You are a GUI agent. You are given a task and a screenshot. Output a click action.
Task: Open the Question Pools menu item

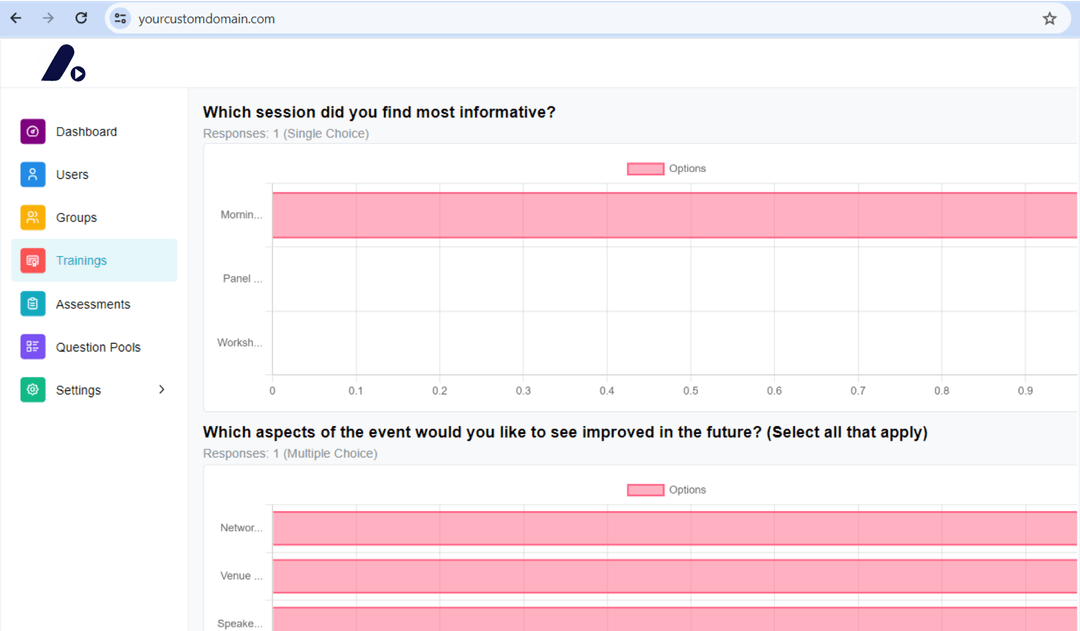pos(98,347)
